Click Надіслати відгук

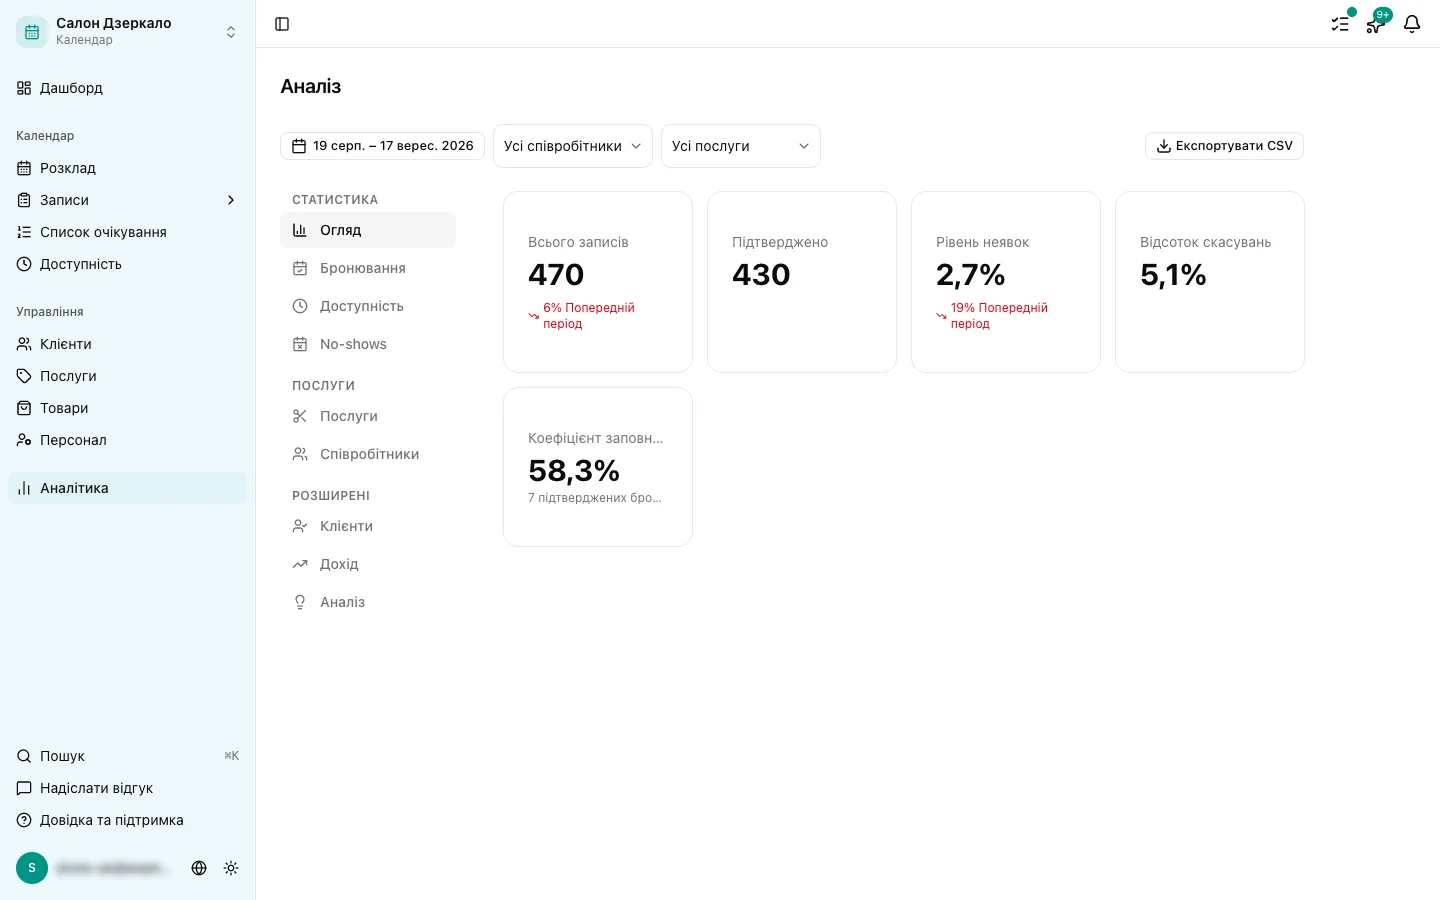point(127,788)
